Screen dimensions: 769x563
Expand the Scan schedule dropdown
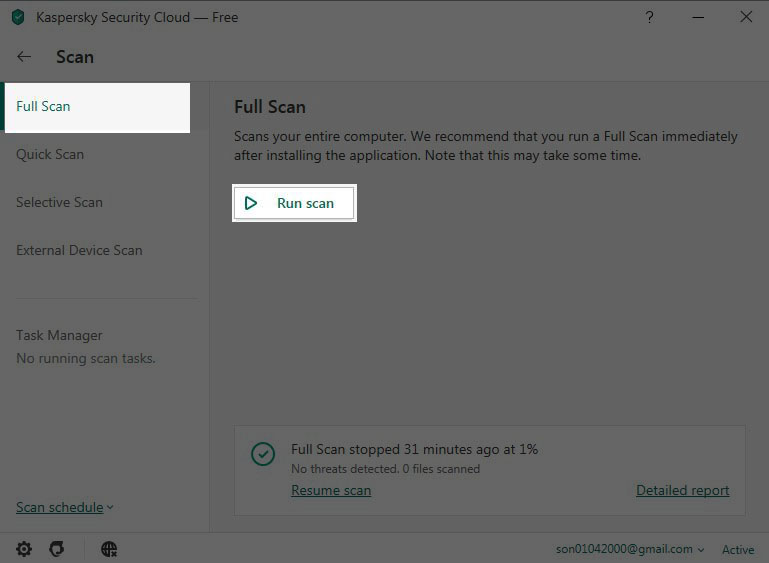pyautogui.click(x=65, y=508)
